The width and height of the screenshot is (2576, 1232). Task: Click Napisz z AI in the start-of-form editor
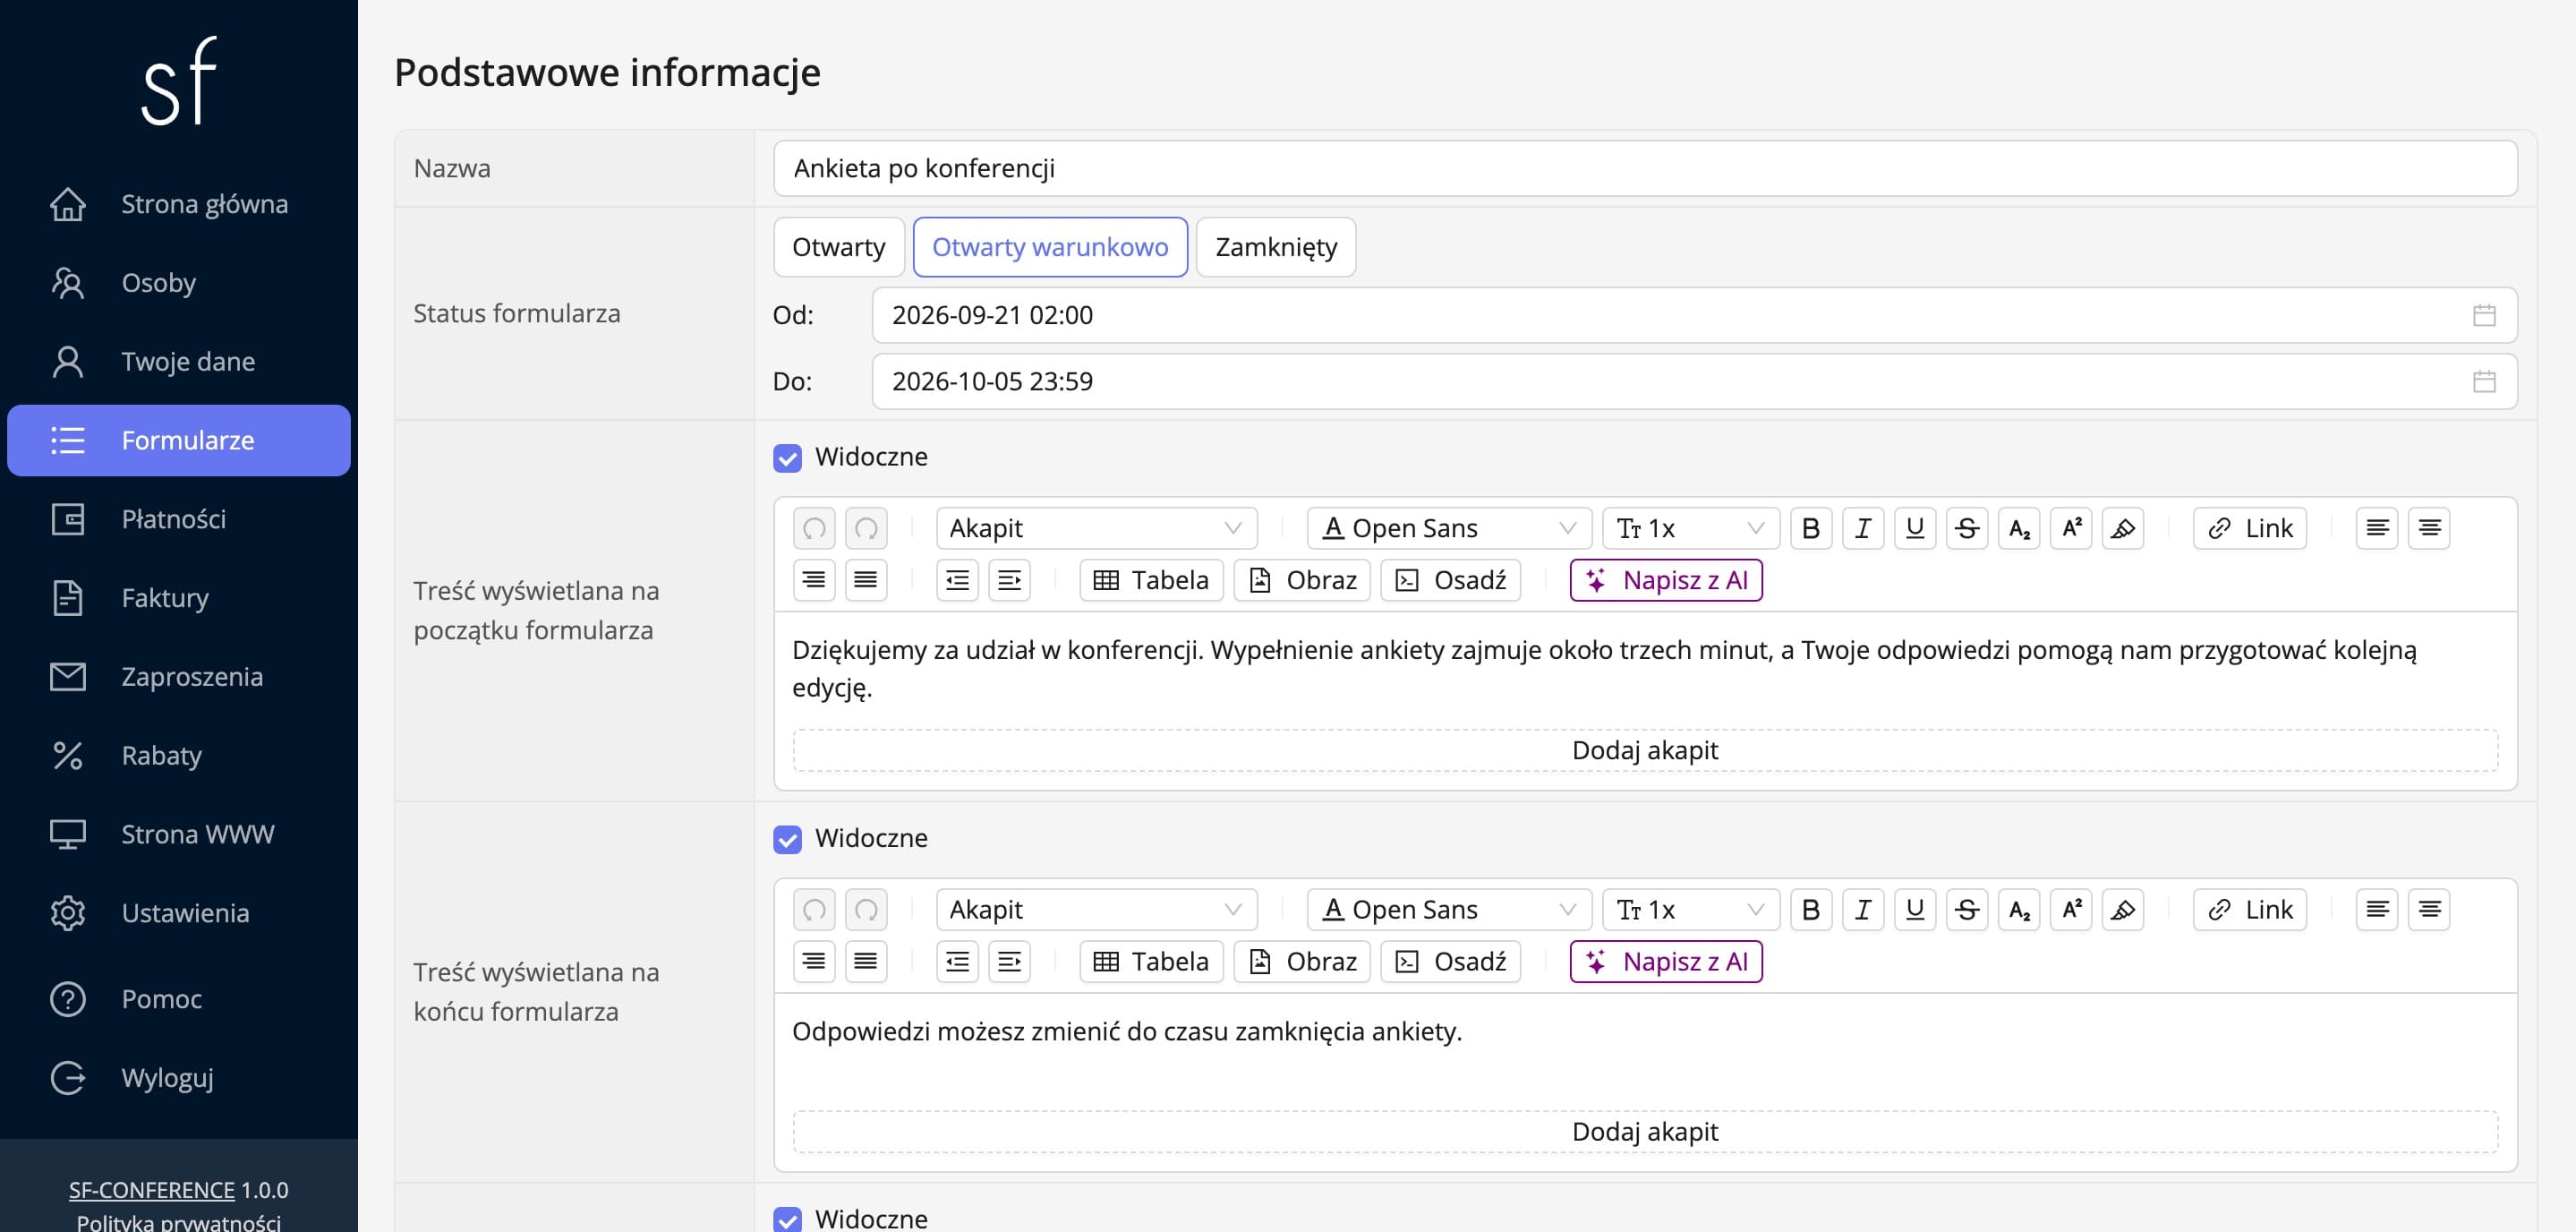click(1666, 580)
